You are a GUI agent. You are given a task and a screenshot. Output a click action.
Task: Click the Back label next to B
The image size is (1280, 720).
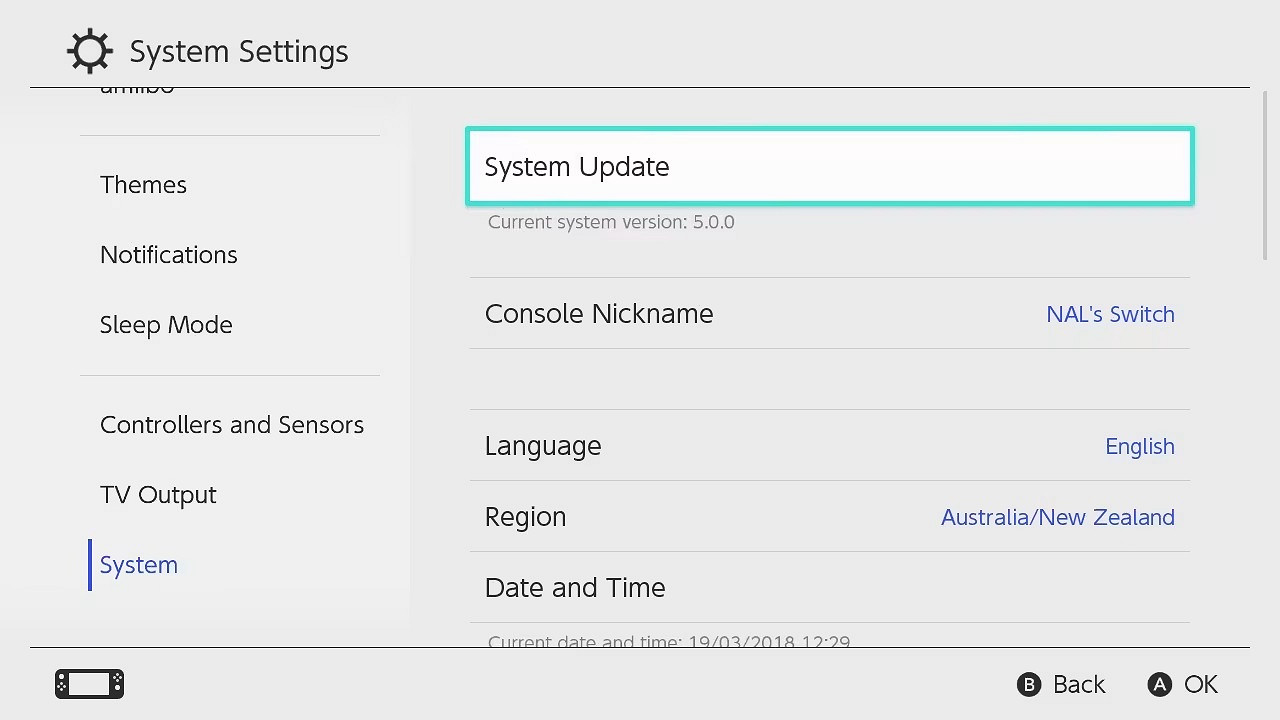(x=1079, y=684)
